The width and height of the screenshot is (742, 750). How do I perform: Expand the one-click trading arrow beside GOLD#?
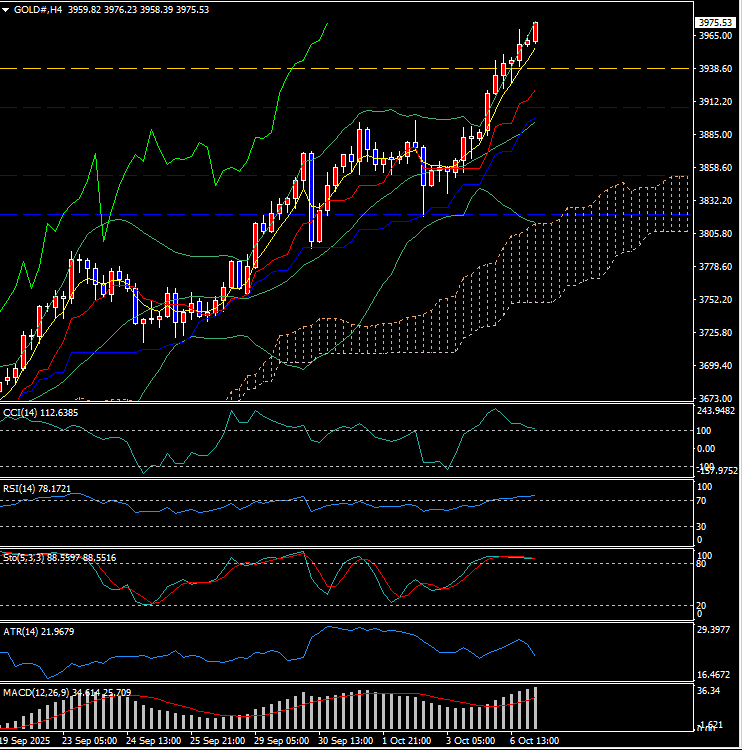pyautogui.click(x=7, y=10)
